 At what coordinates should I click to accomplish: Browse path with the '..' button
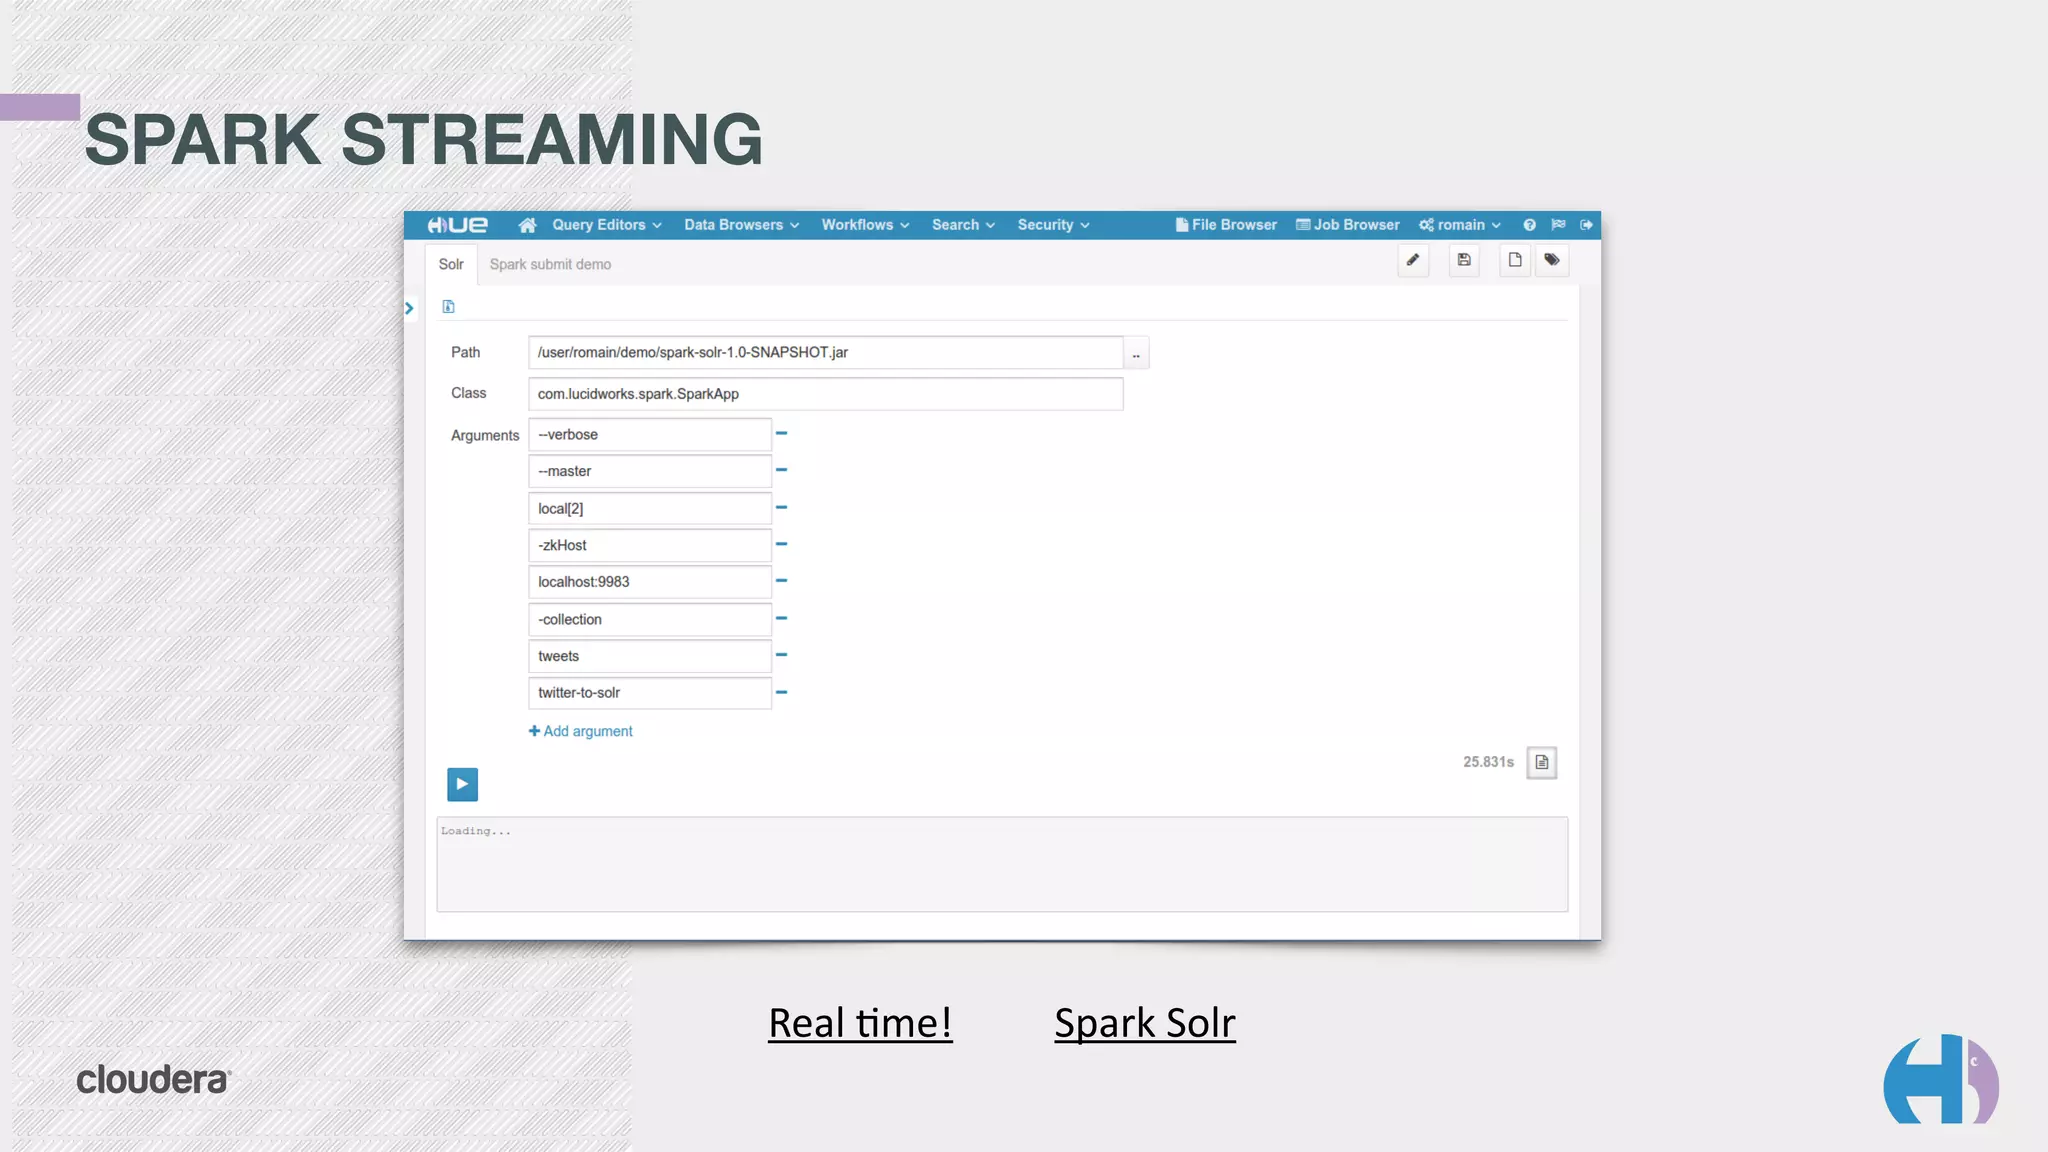1136,353
